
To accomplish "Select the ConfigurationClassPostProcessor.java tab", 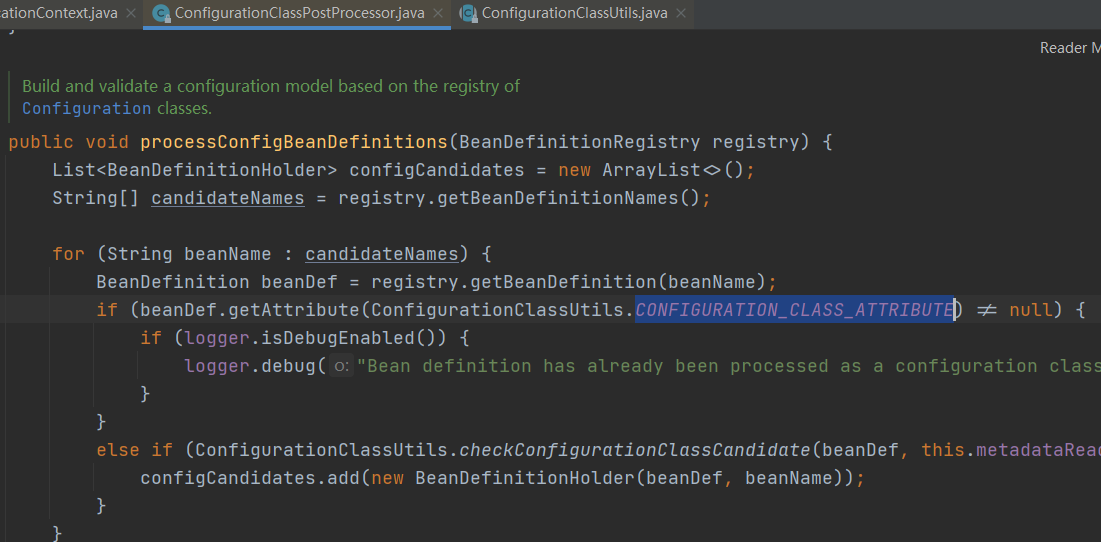I will [299, 13].
